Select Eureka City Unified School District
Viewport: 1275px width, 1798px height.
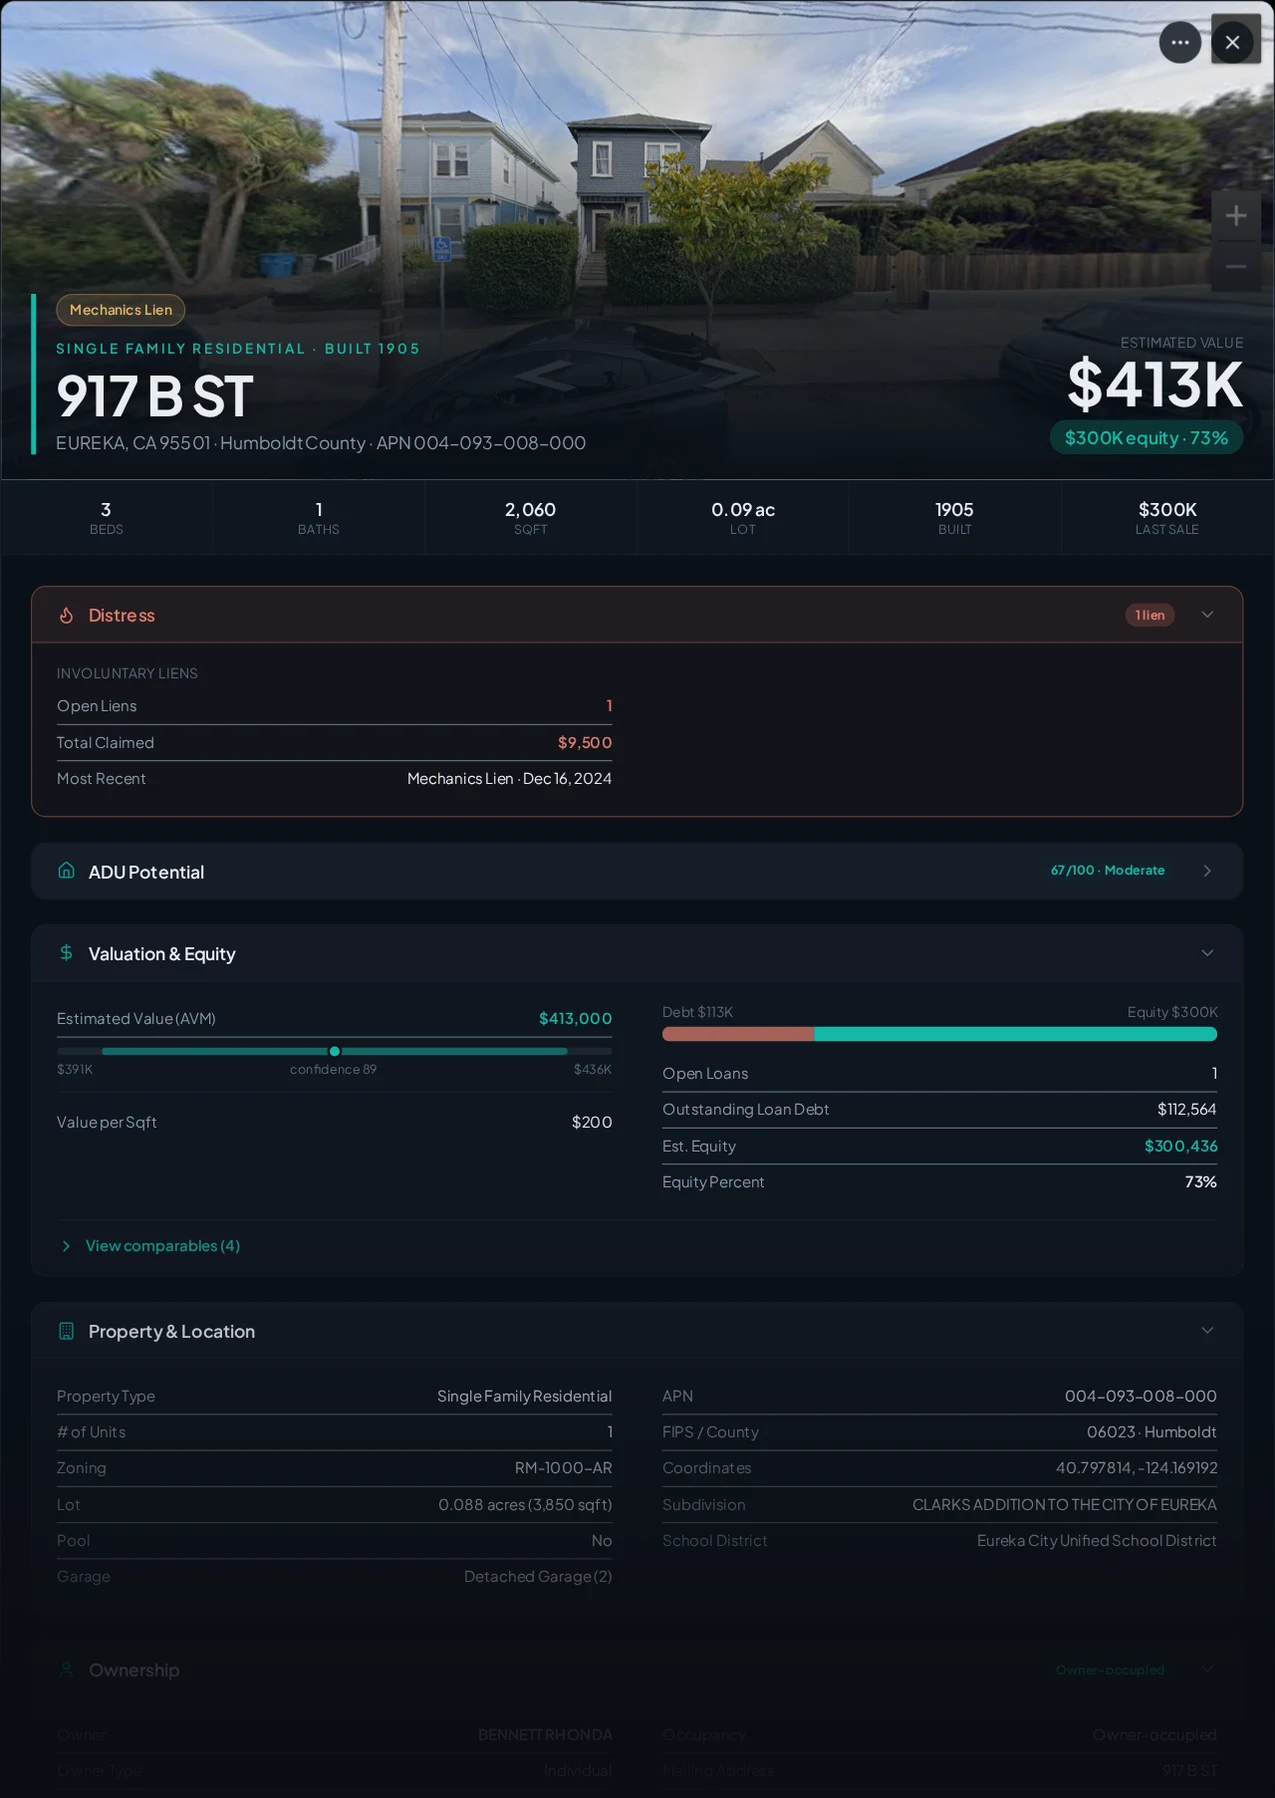click(1097, 1540)
